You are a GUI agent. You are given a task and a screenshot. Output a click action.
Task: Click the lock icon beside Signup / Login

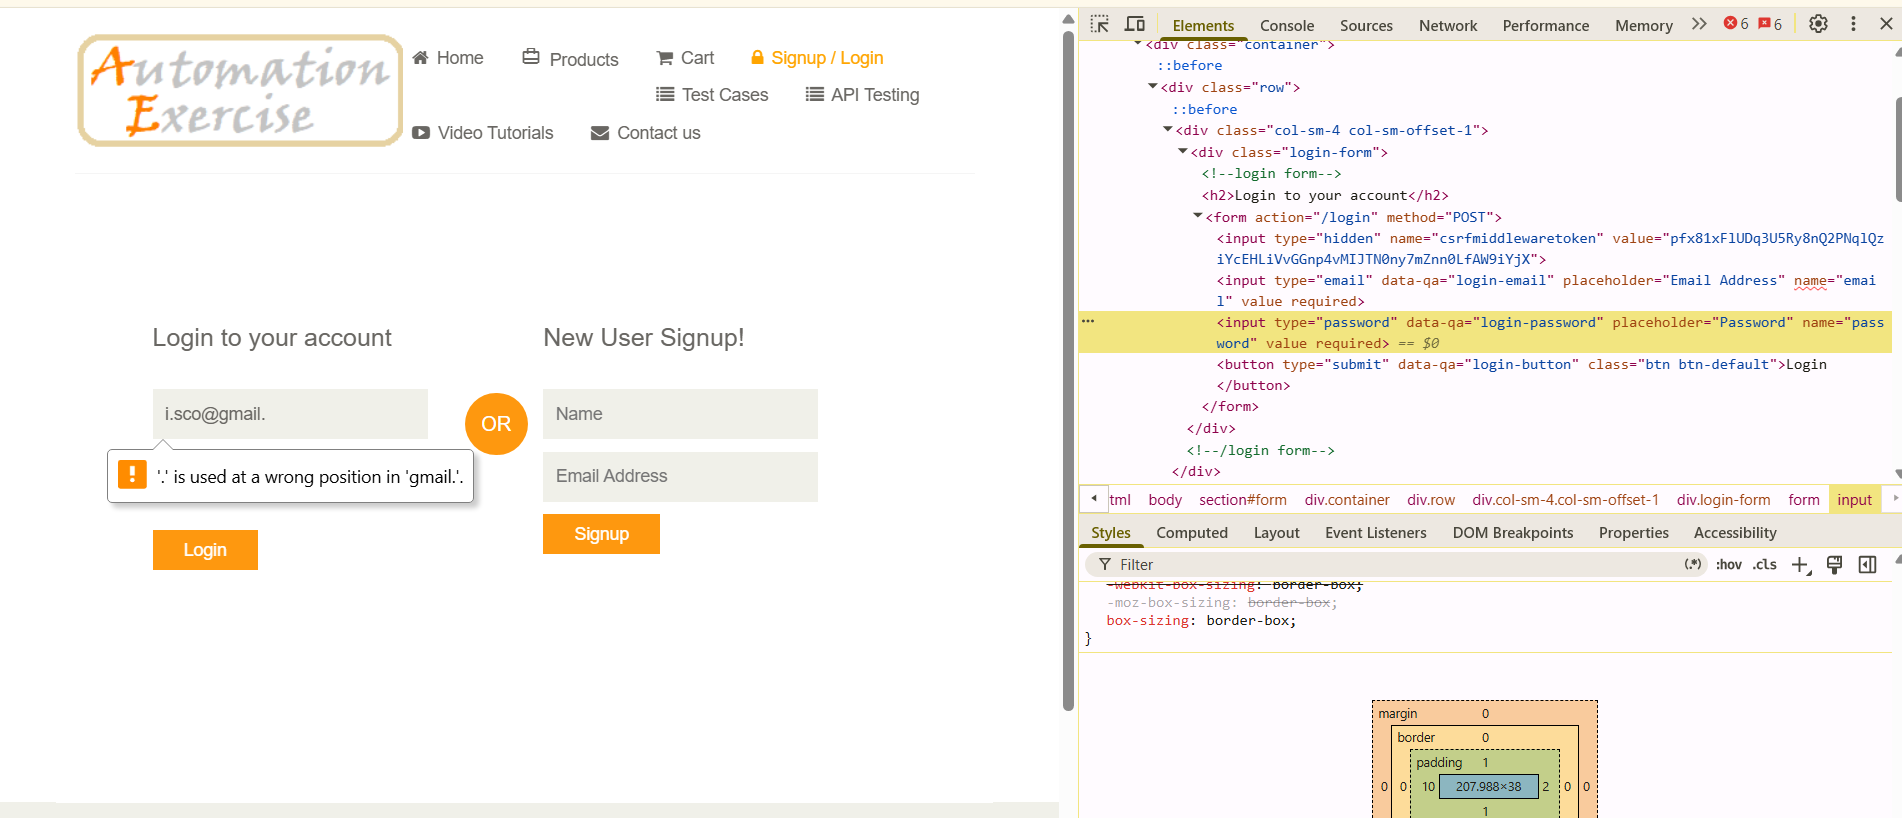[757, 58]
